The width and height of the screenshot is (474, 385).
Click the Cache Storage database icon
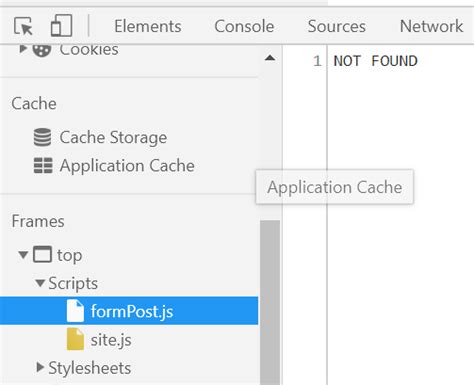(43, 137)
